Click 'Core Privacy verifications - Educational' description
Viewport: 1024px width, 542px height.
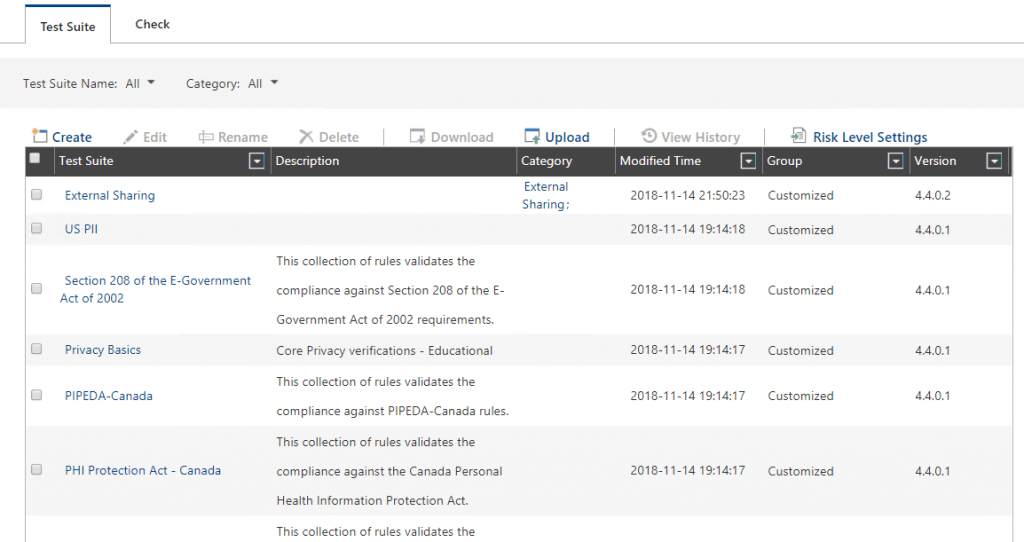(385, 351)
